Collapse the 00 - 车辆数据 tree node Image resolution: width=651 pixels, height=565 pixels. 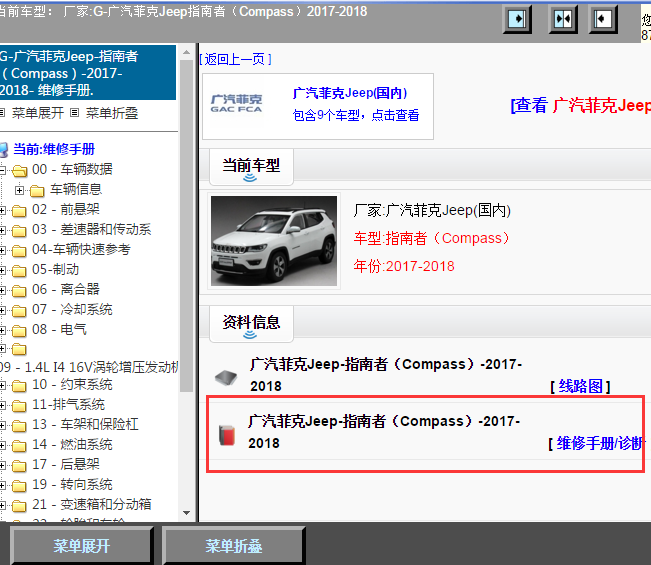(x=2, y=170)
